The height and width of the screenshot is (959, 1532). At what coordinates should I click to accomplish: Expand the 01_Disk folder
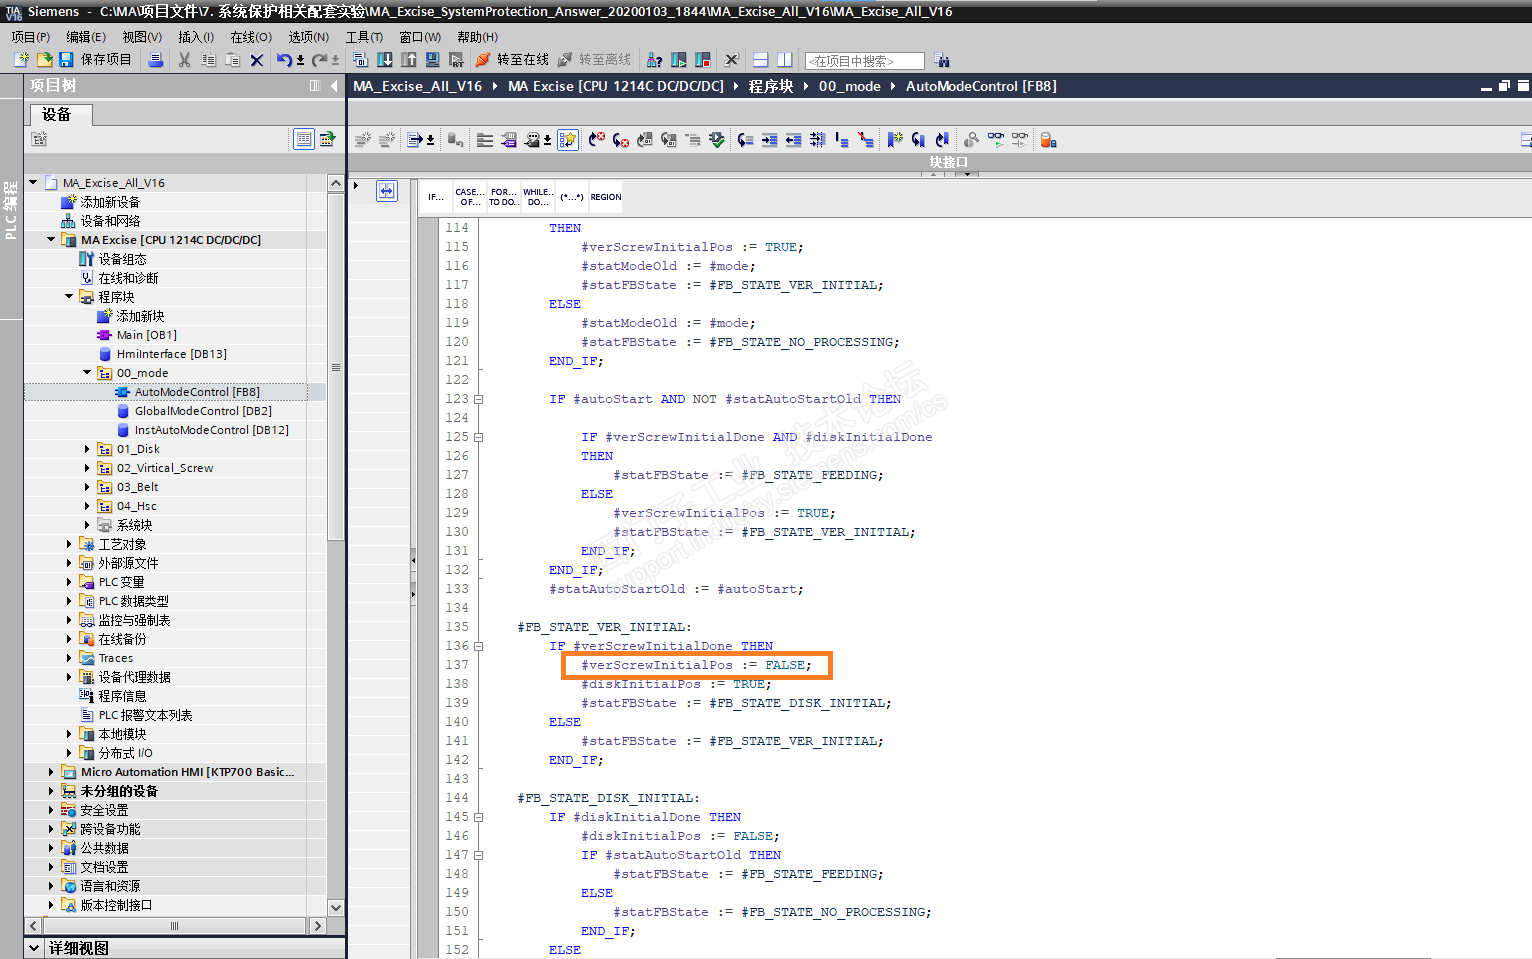pos(87,449)
